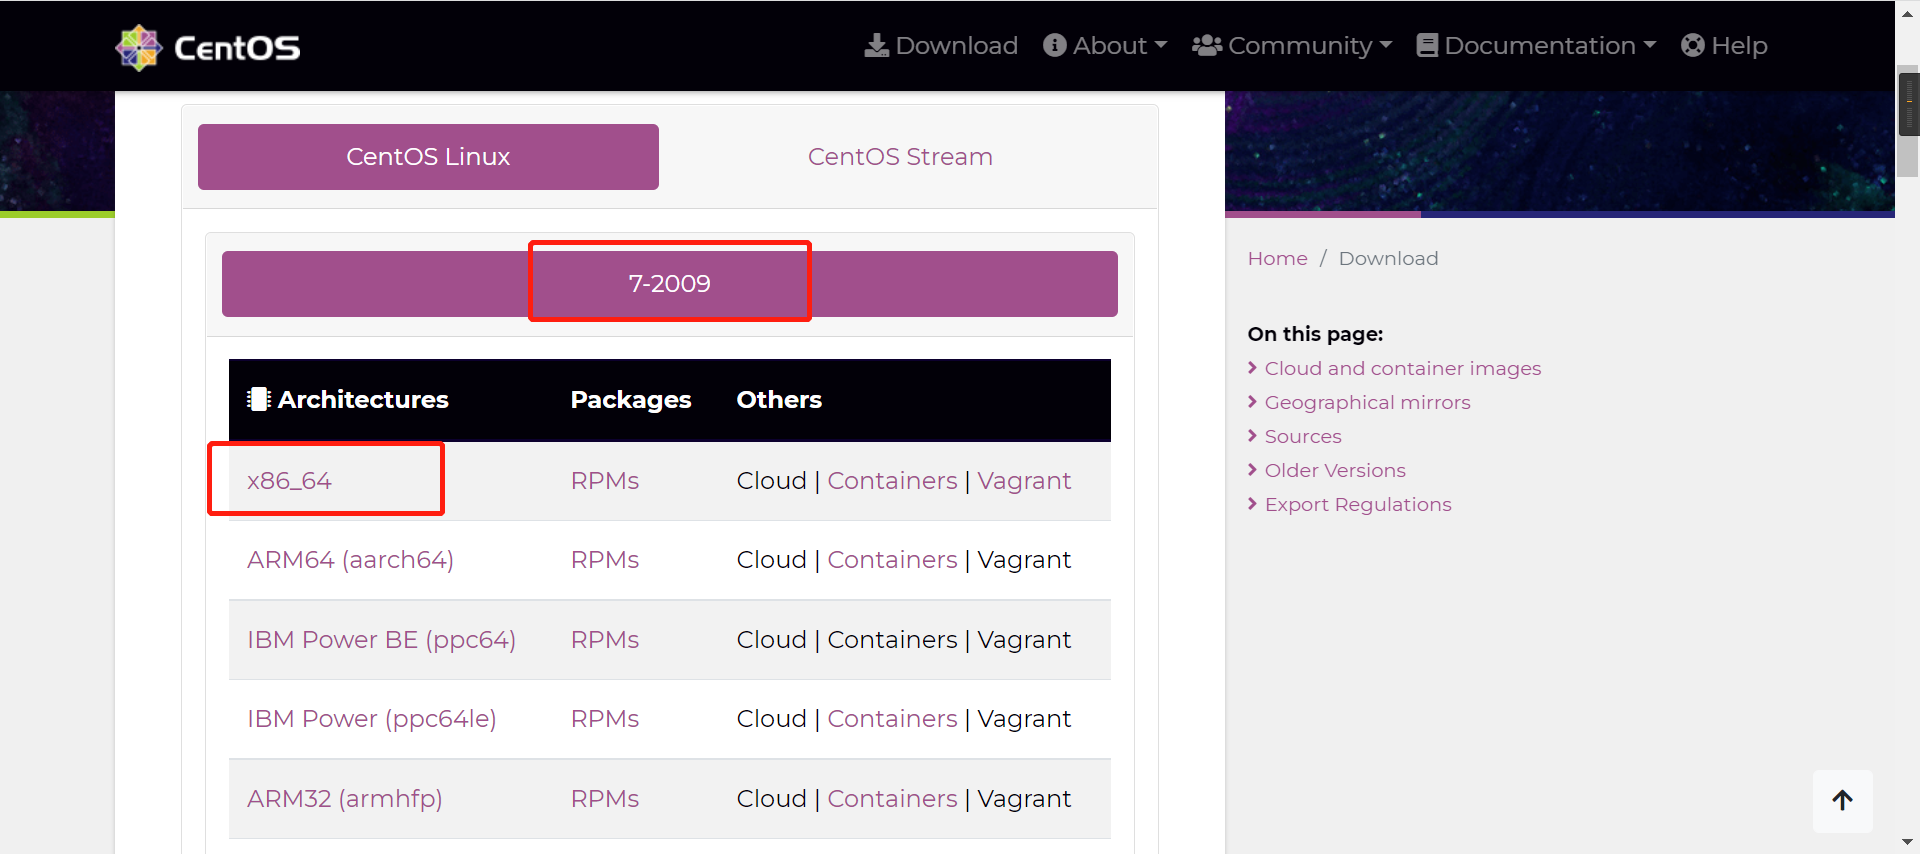Open RPMs link in x86_64 row
Screen dimensions: 1920x854
pyautogui.click(x=605, y=481)
